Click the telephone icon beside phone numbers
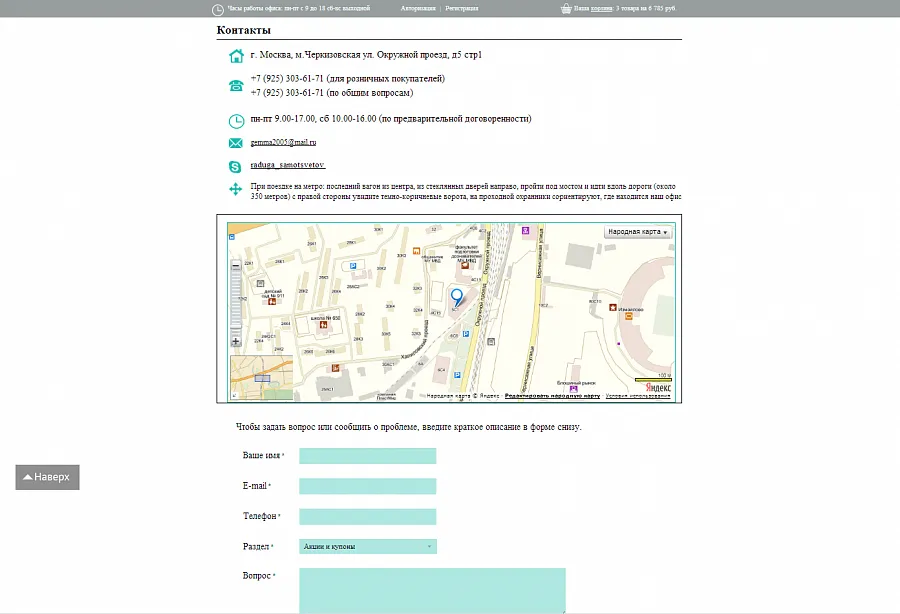 pyautogui.click(x=236, y=86)
